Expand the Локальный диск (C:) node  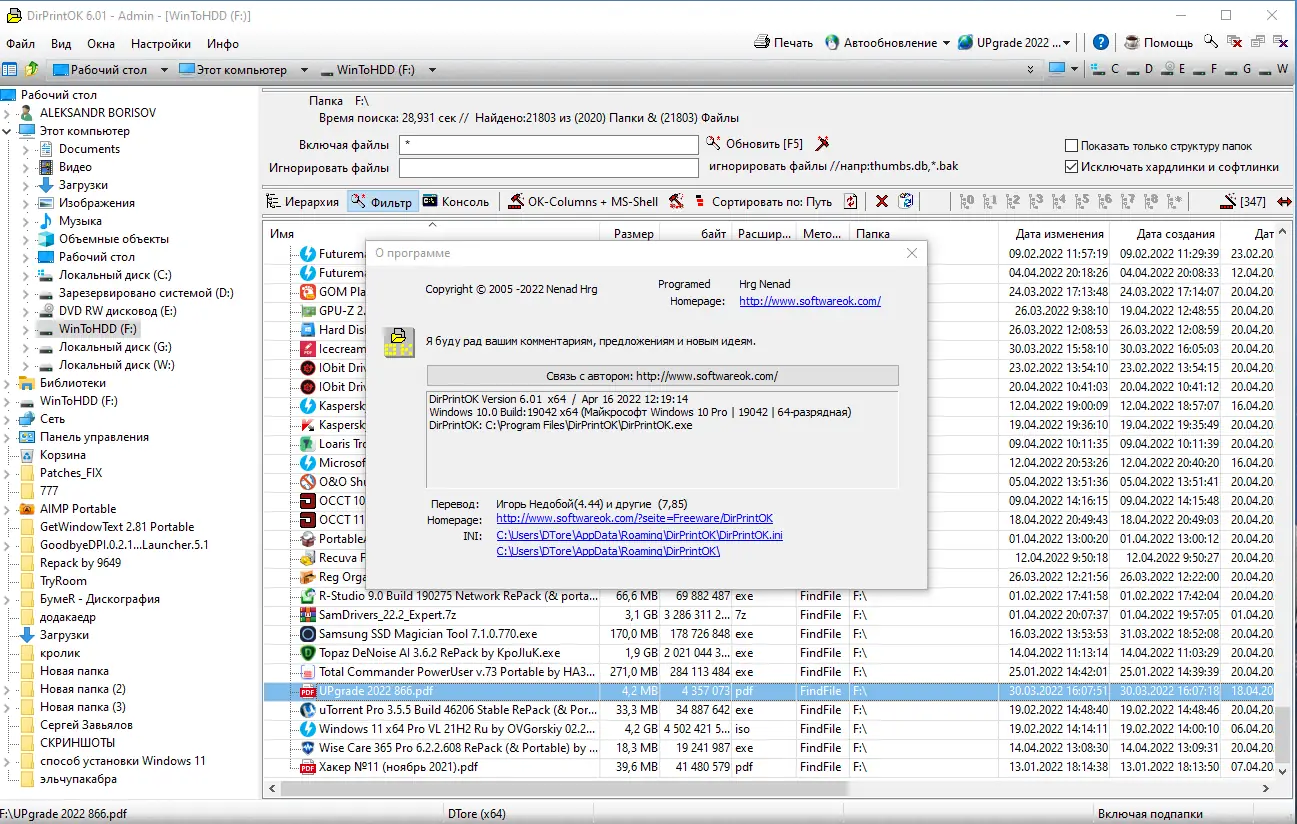click(25, 275)
